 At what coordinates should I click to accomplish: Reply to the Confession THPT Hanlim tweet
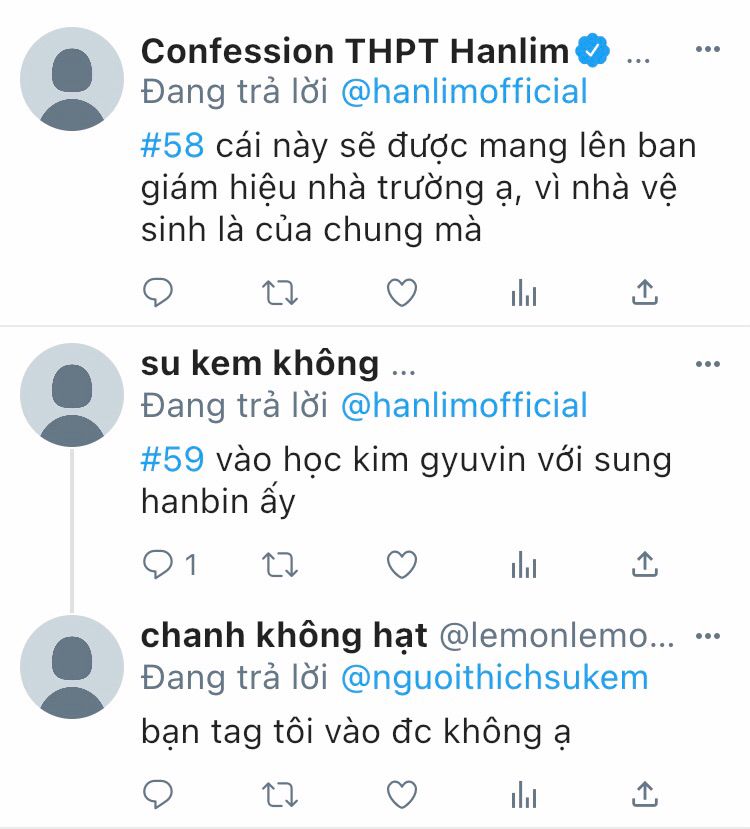pyautogui.click(x=158, y=292)
